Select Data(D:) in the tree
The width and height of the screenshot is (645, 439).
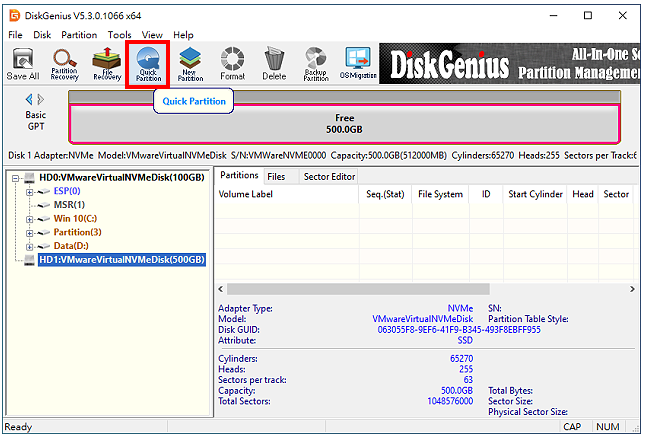click(71, 246)
